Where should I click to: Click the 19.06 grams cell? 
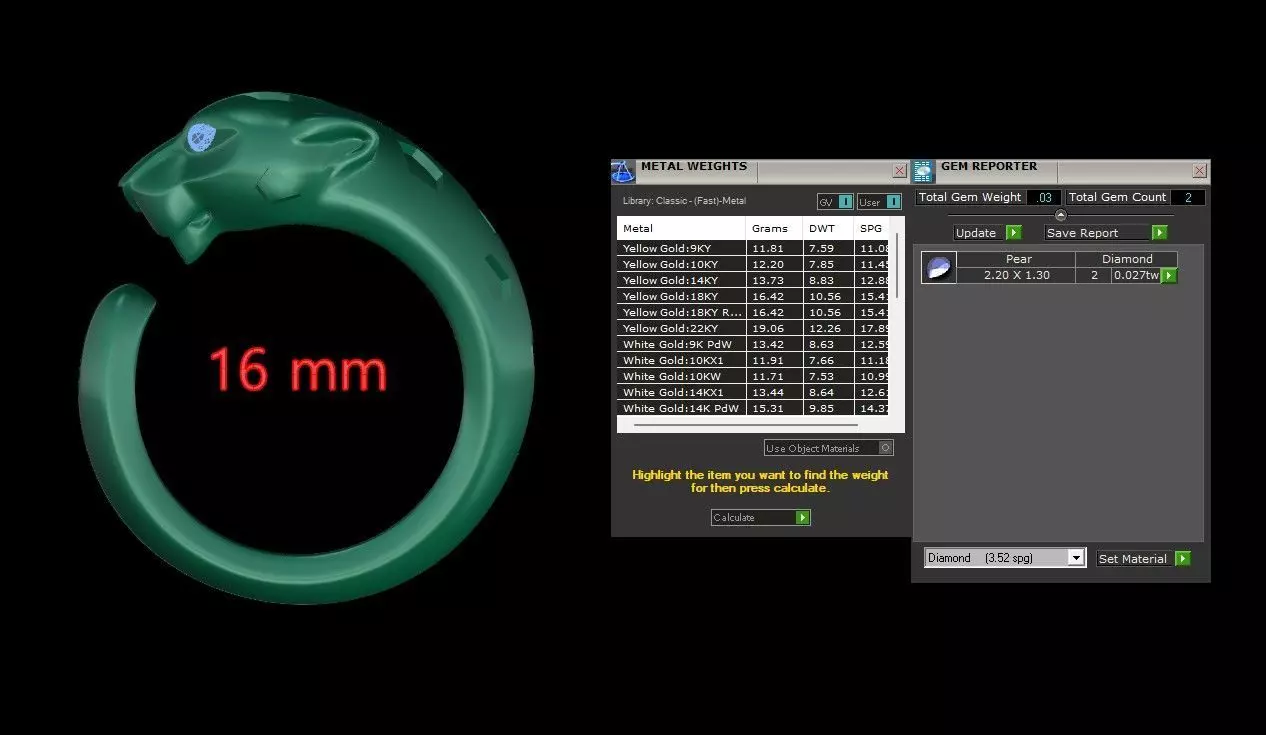point(775,328)
